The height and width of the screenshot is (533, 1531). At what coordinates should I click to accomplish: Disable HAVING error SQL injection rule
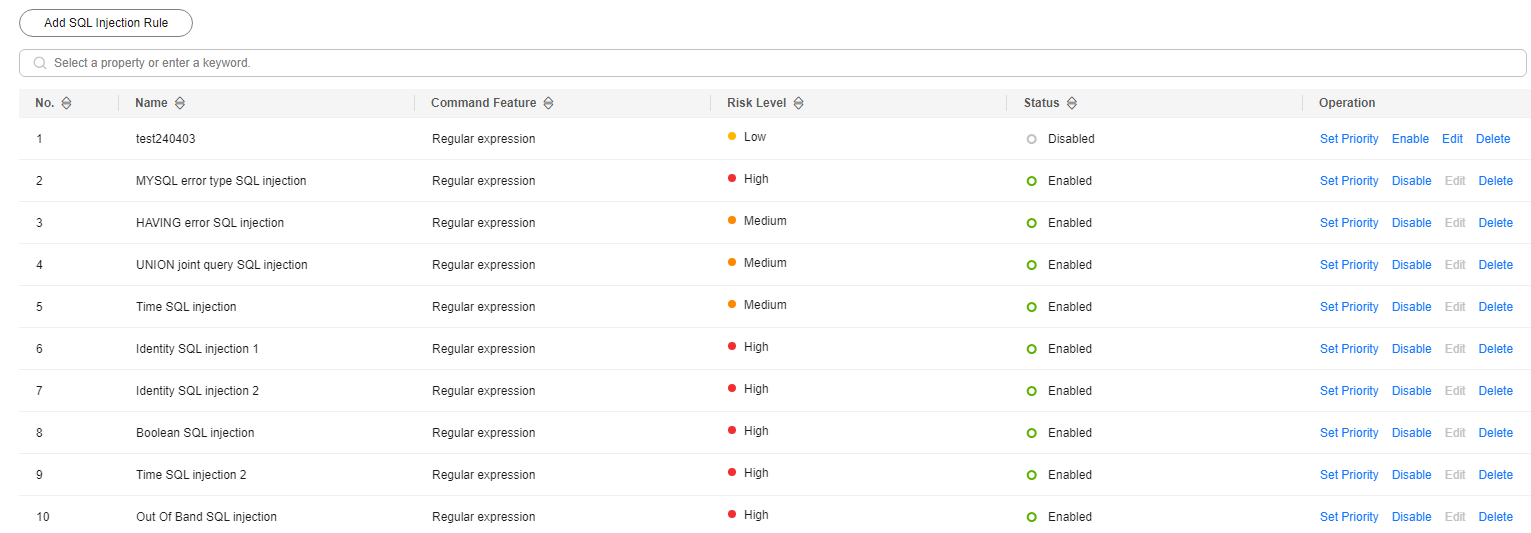[x=1412, y=223]
